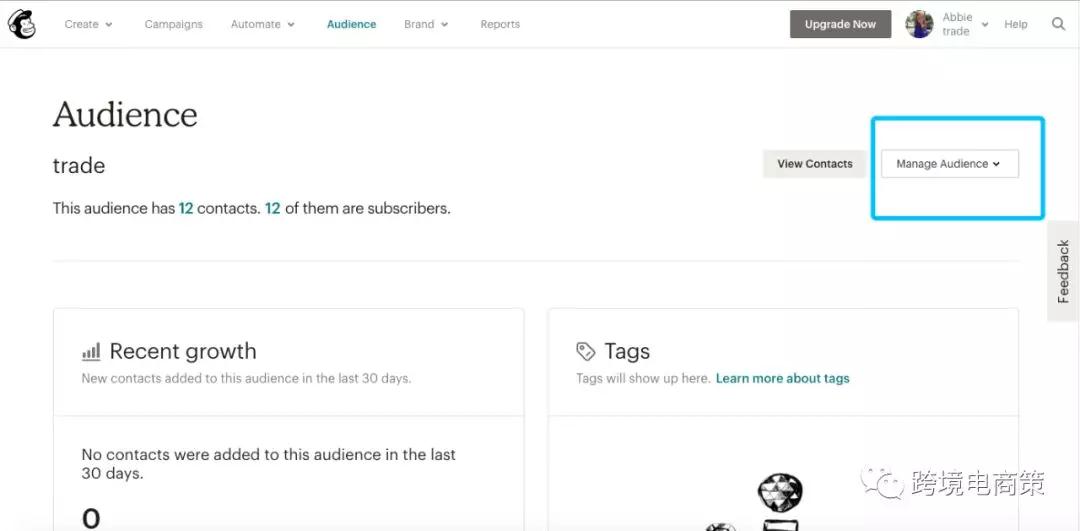
Task: Click the Abbie profile avatar picture
Action: pos(919,24)
